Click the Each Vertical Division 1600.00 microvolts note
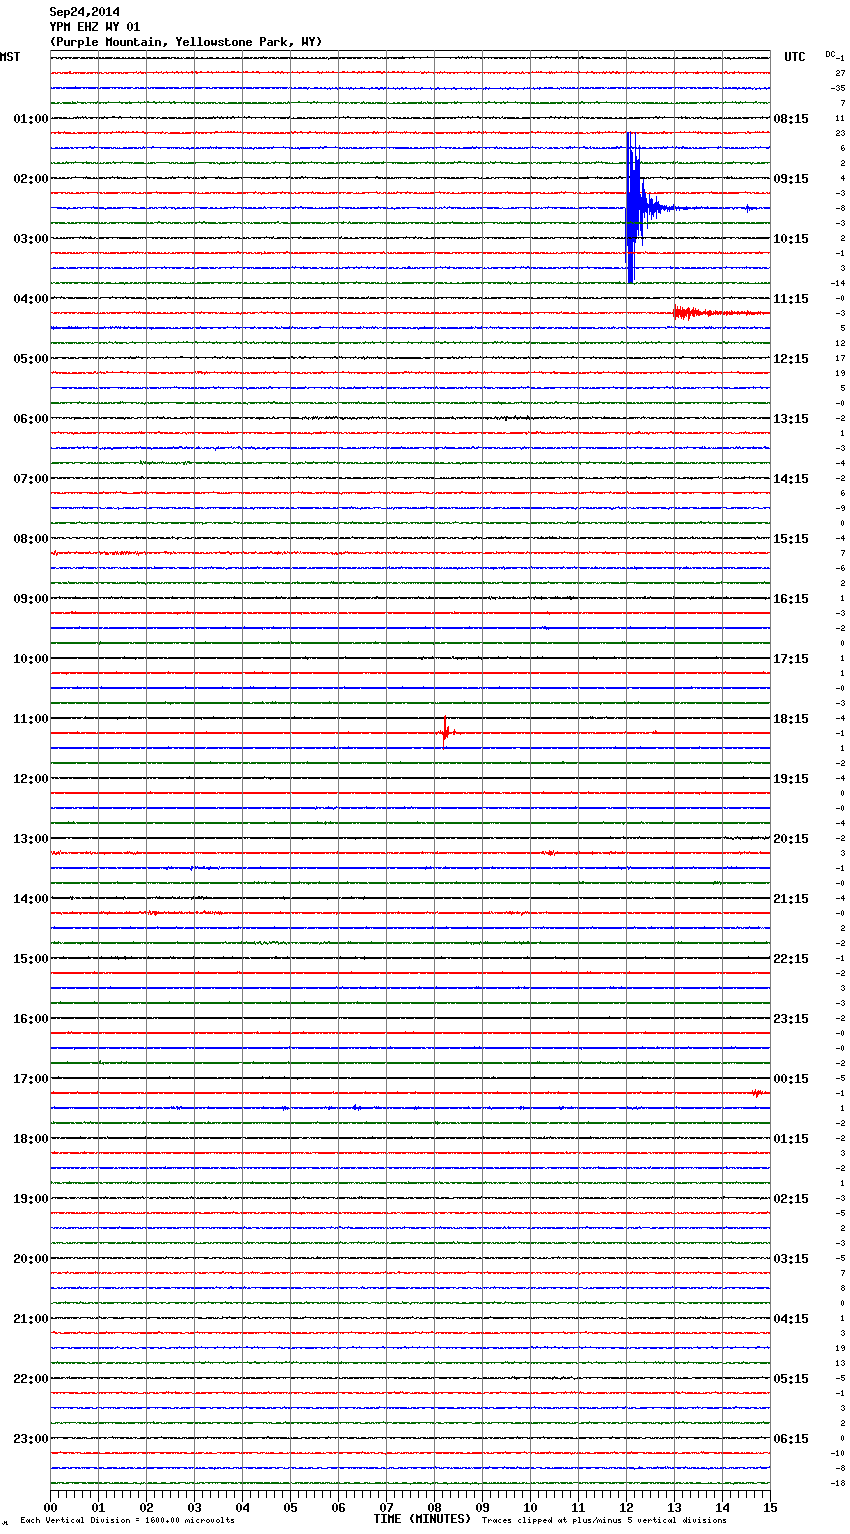Image resolution: width=850 pixels, height=1534 pixels. tap(127, 1521)
